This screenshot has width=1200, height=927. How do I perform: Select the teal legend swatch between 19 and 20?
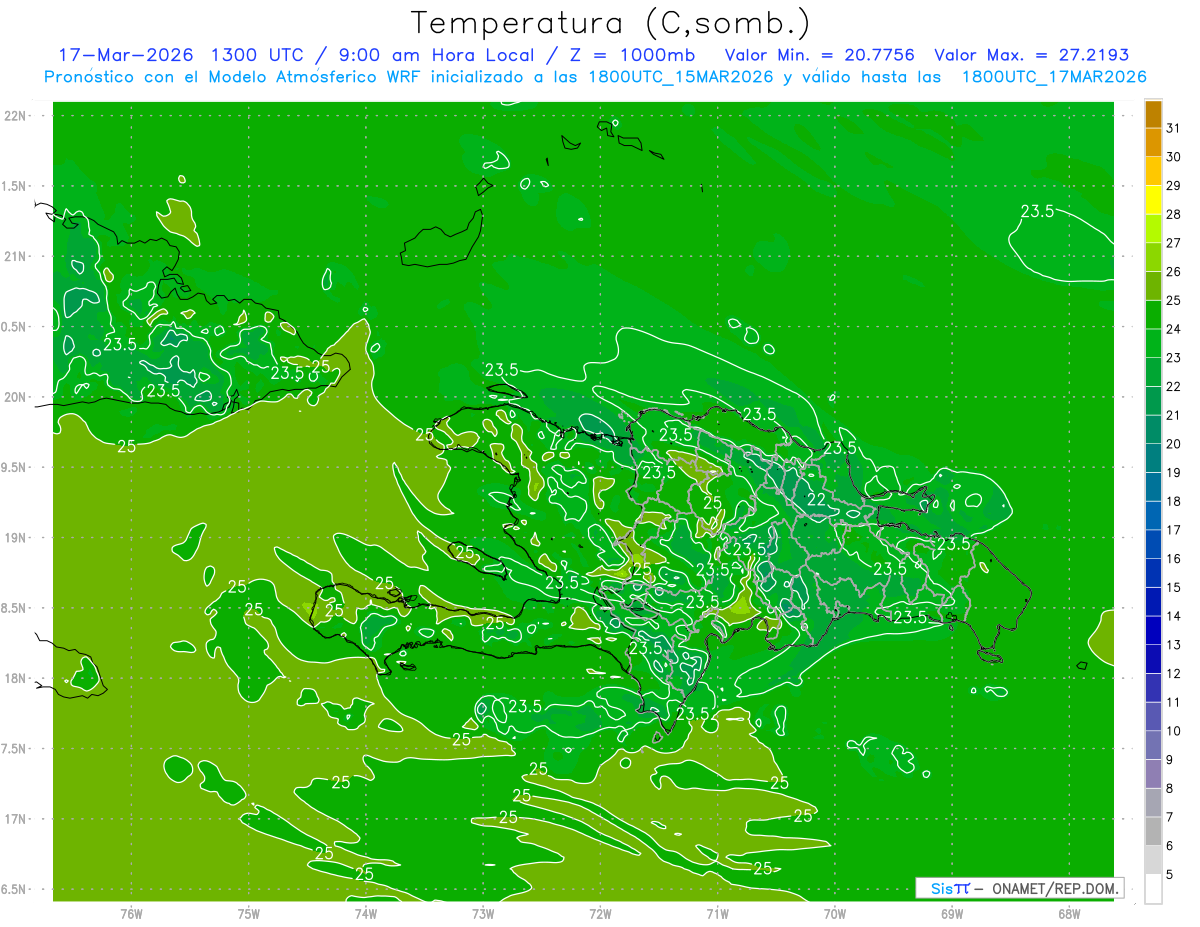click(1153, 458)
